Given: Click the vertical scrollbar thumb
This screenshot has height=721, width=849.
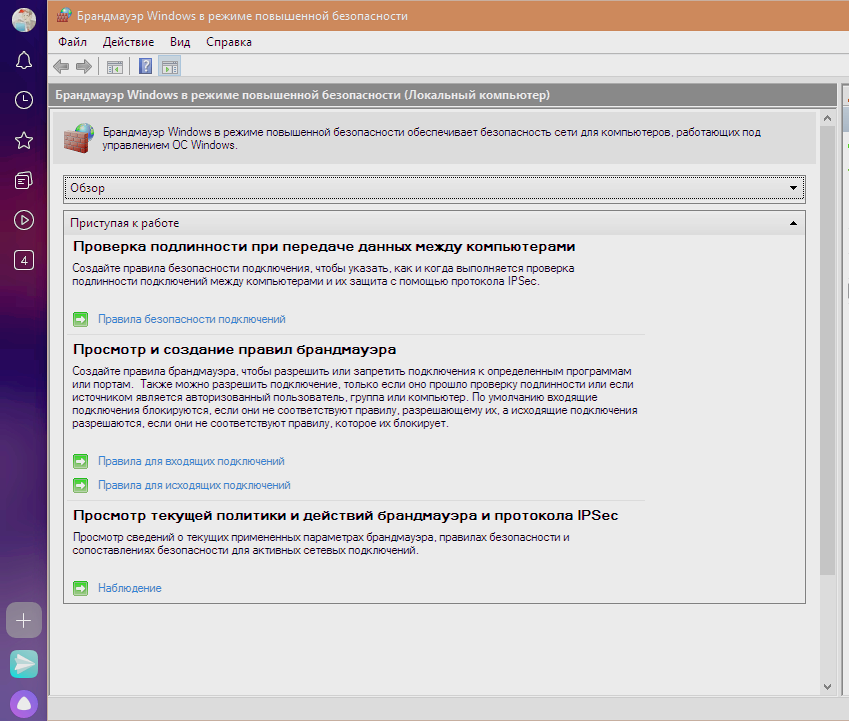Looking at the screenshot, I should pos(827,350).
